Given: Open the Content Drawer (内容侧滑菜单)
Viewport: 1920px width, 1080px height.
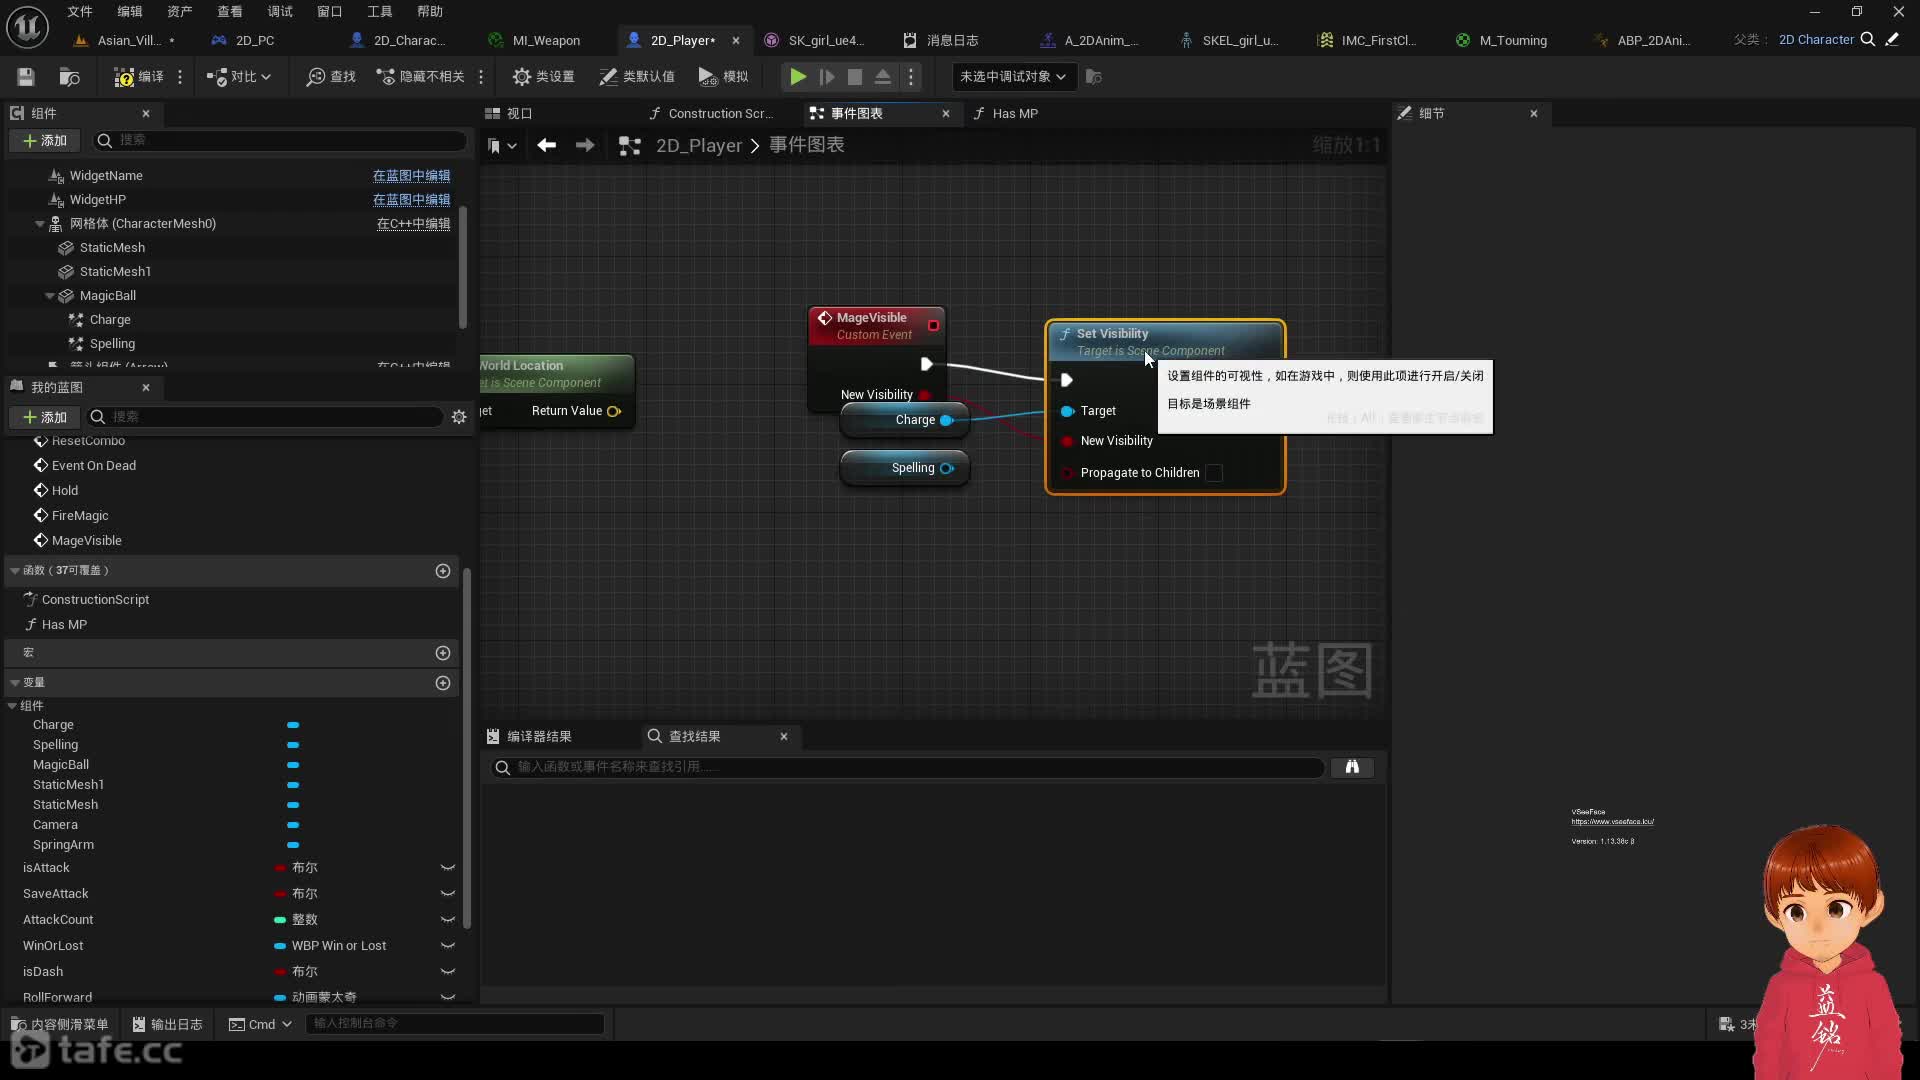Looking at the screenshot, I should coord(59,1024).
